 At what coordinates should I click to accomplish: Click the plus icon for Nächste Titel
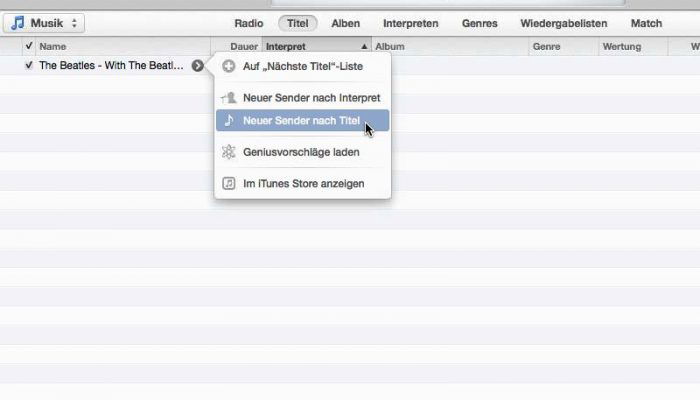pos(229,67)
